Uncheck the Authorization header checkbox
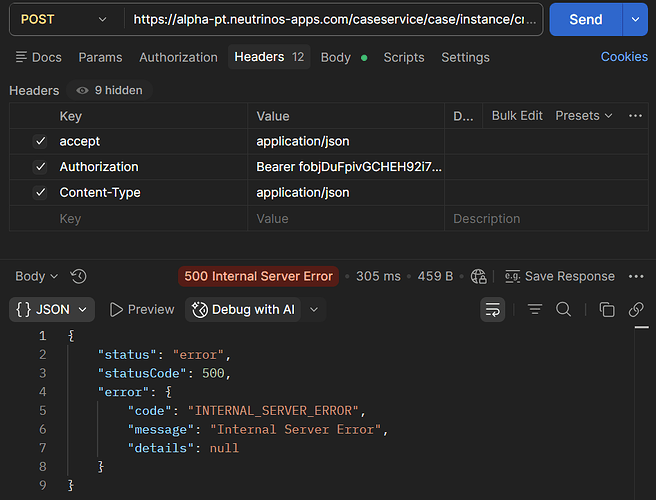This screenshot has height=500, width=656. pos(40,167)
